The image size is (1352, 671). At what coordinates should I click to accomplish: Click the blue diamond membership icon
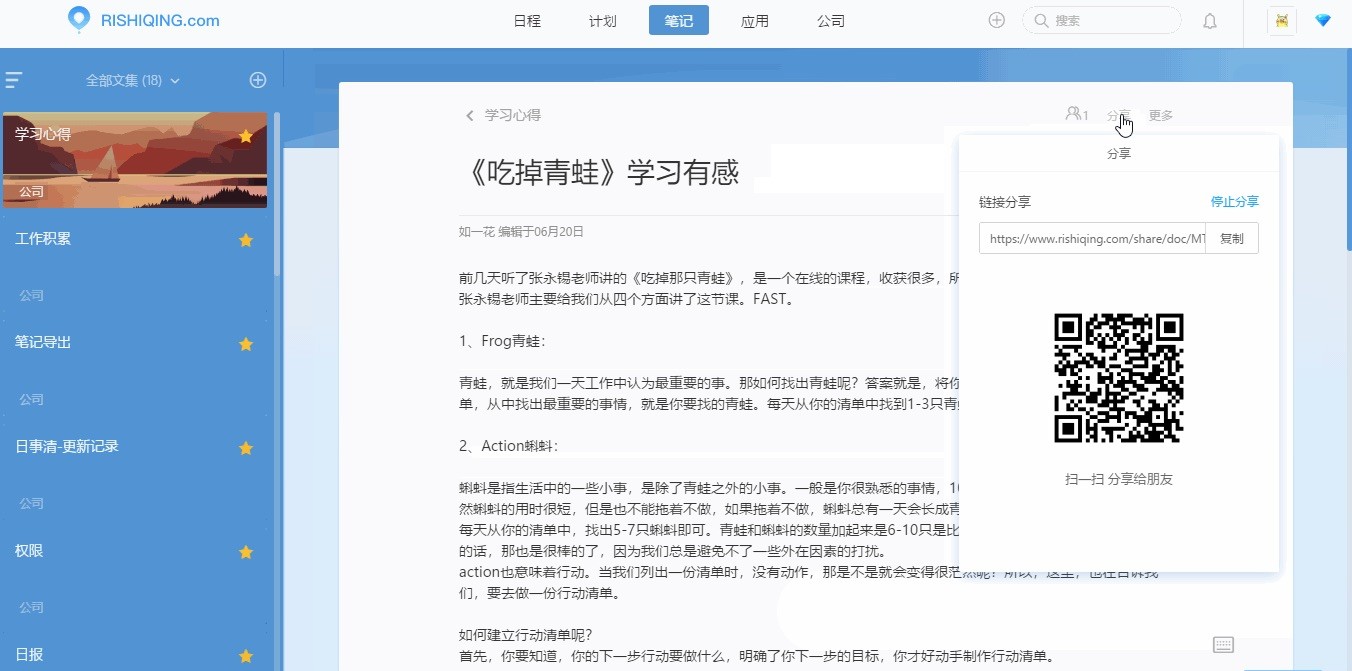tap(1323, 20)
